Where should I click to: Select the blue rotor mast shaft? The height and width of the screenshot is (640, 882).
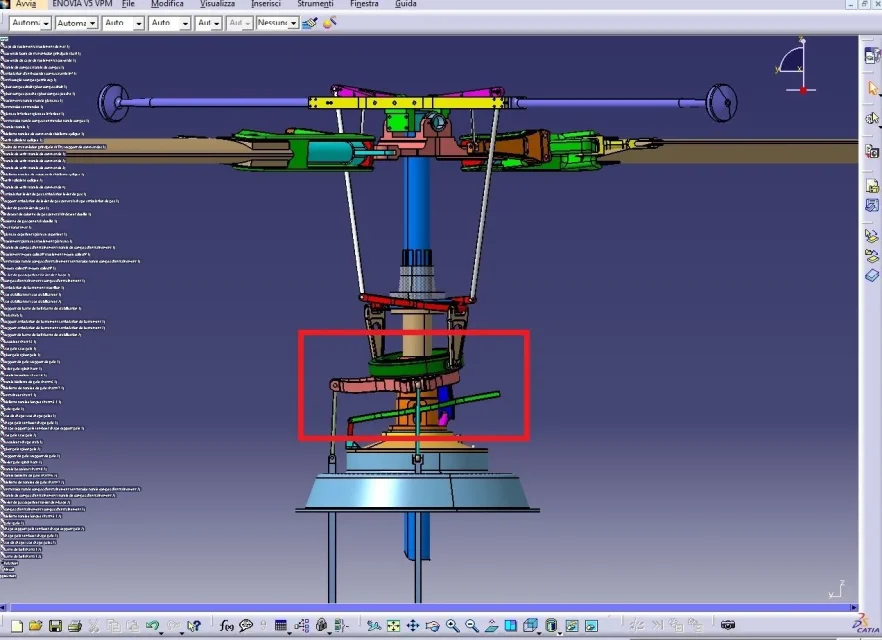(x=417, y=202)
